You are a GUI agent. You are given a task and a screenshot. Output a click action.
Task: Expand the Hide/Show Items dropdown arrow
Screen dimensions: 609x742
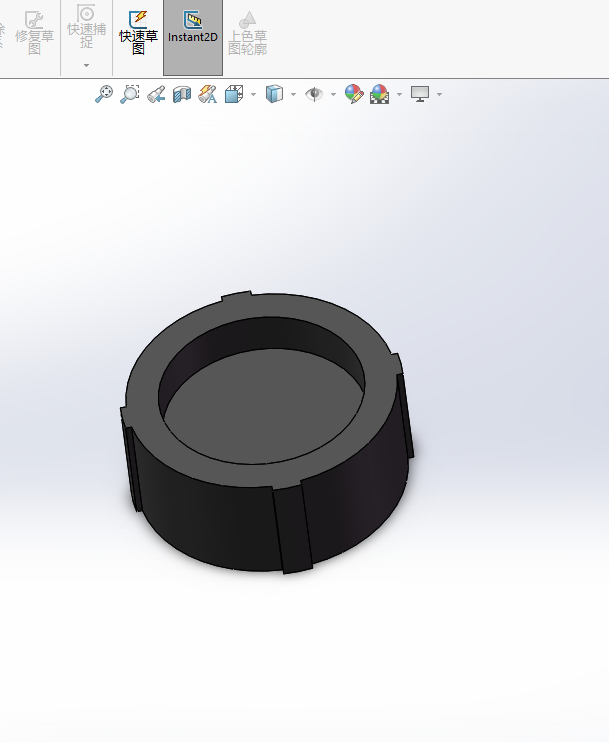tap(333, 95)
